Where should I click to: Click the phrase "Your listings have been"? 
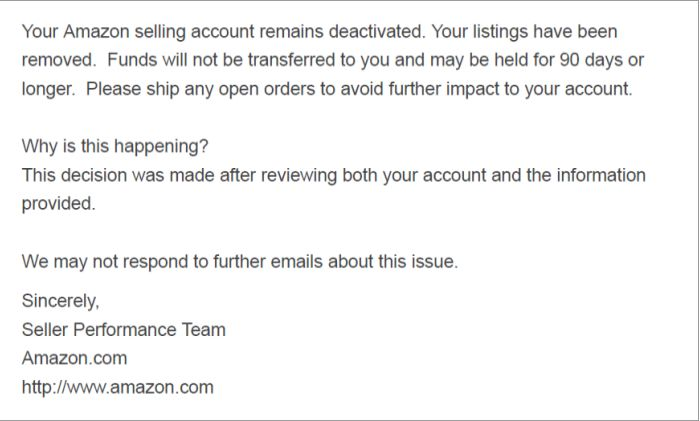click(525, 32)
